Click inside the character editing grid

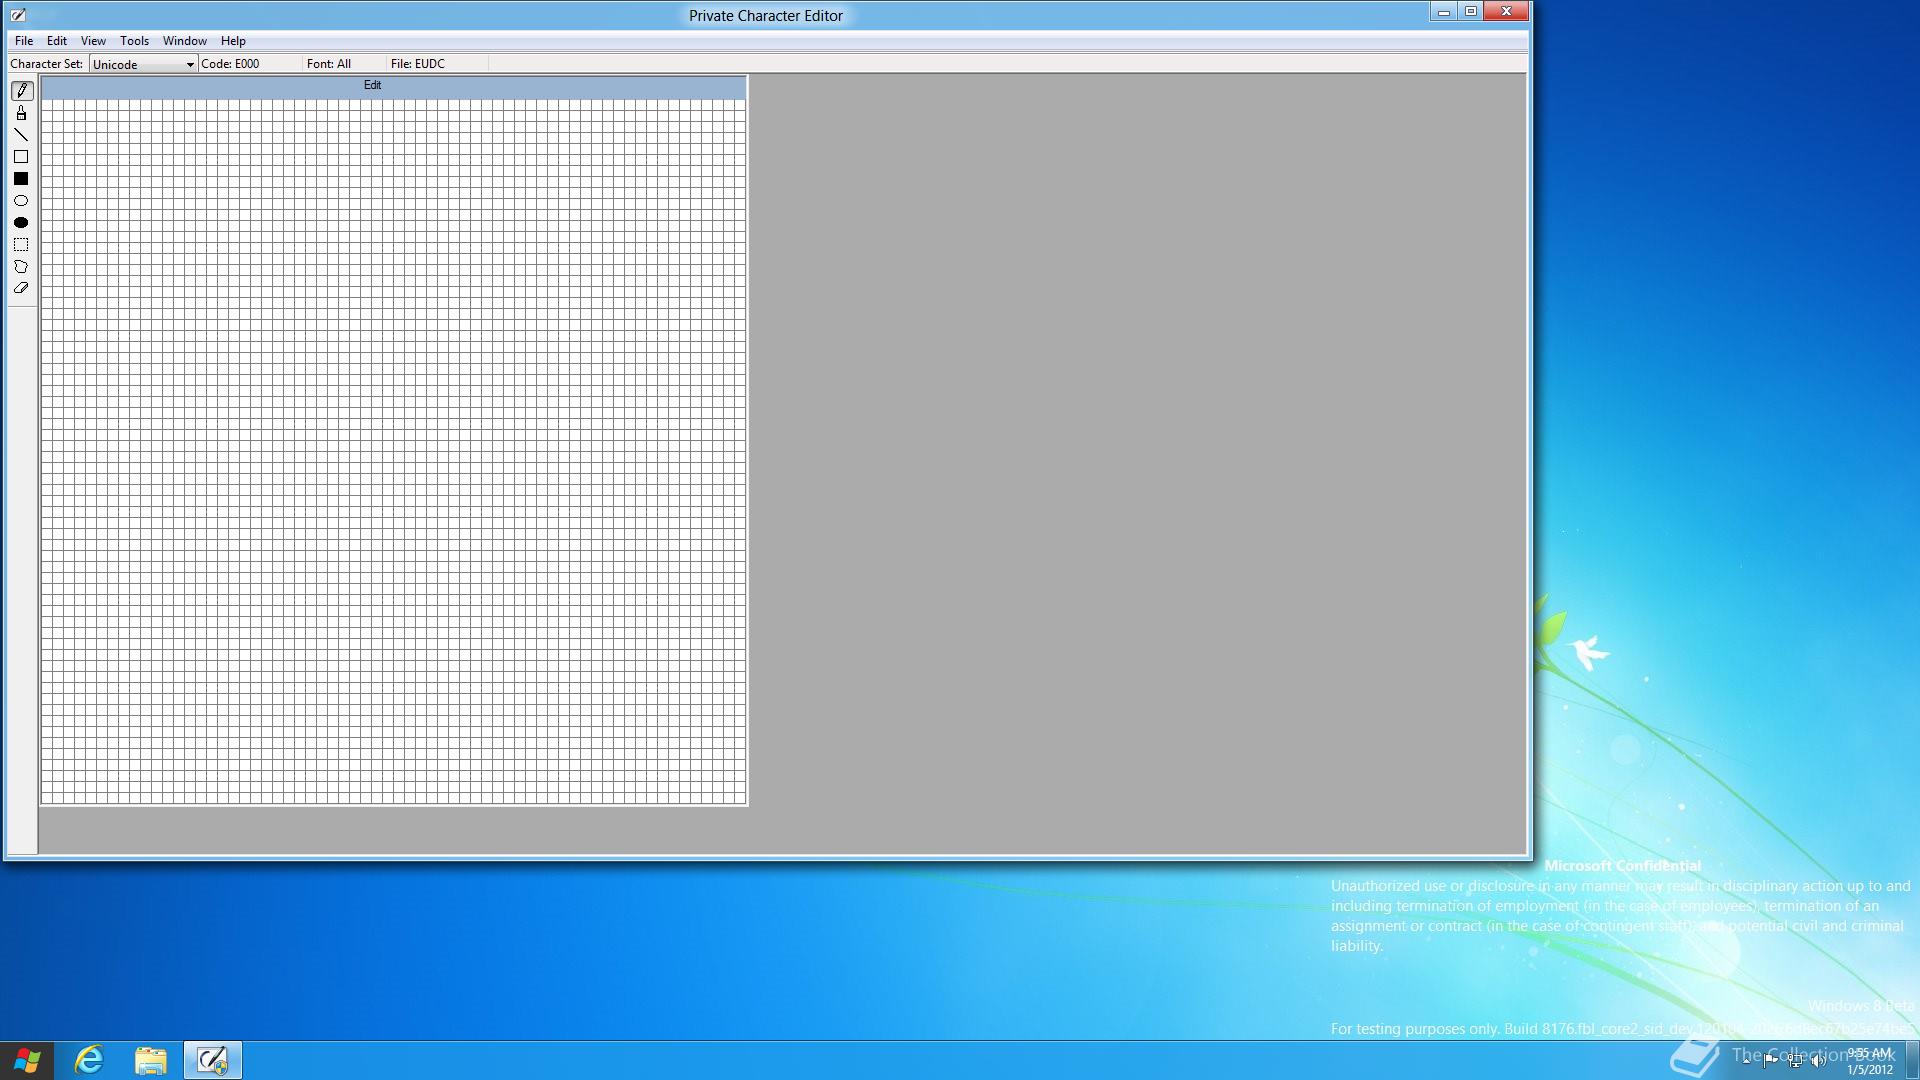(393, 451)
